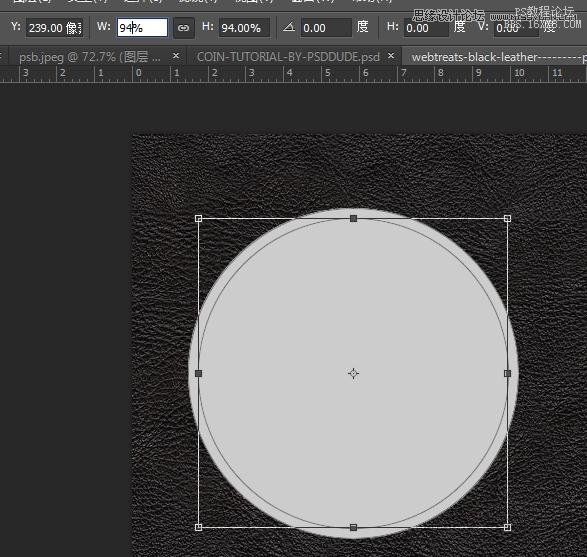Click the horizontal ruler at mark 5
The width and height of the screenshot is (587, 557).
coord(328,73)
